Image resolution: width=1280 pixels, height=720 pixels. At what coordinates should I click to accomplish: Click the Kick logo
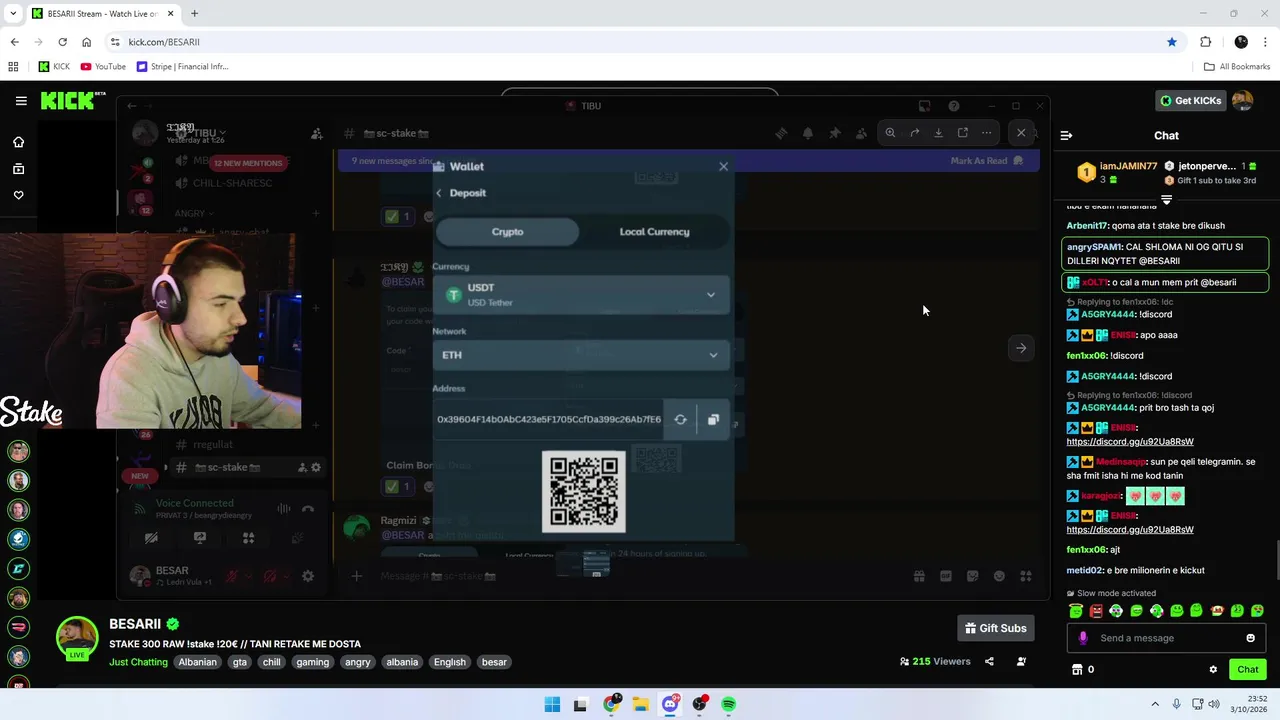72,100
